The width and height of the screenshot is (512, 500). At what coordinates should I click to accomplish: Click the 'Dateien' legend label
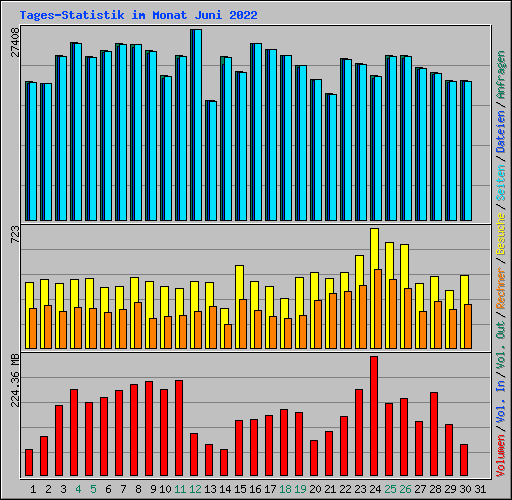tap(501, 132)
